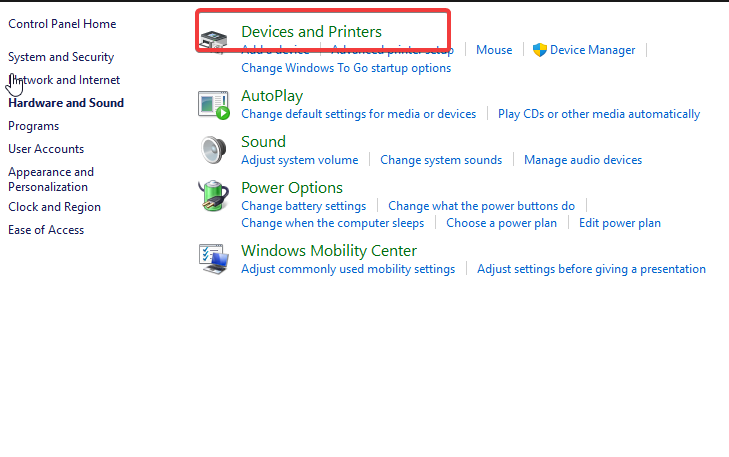
Task: Open Device Manager link
Action: [592, 50]
